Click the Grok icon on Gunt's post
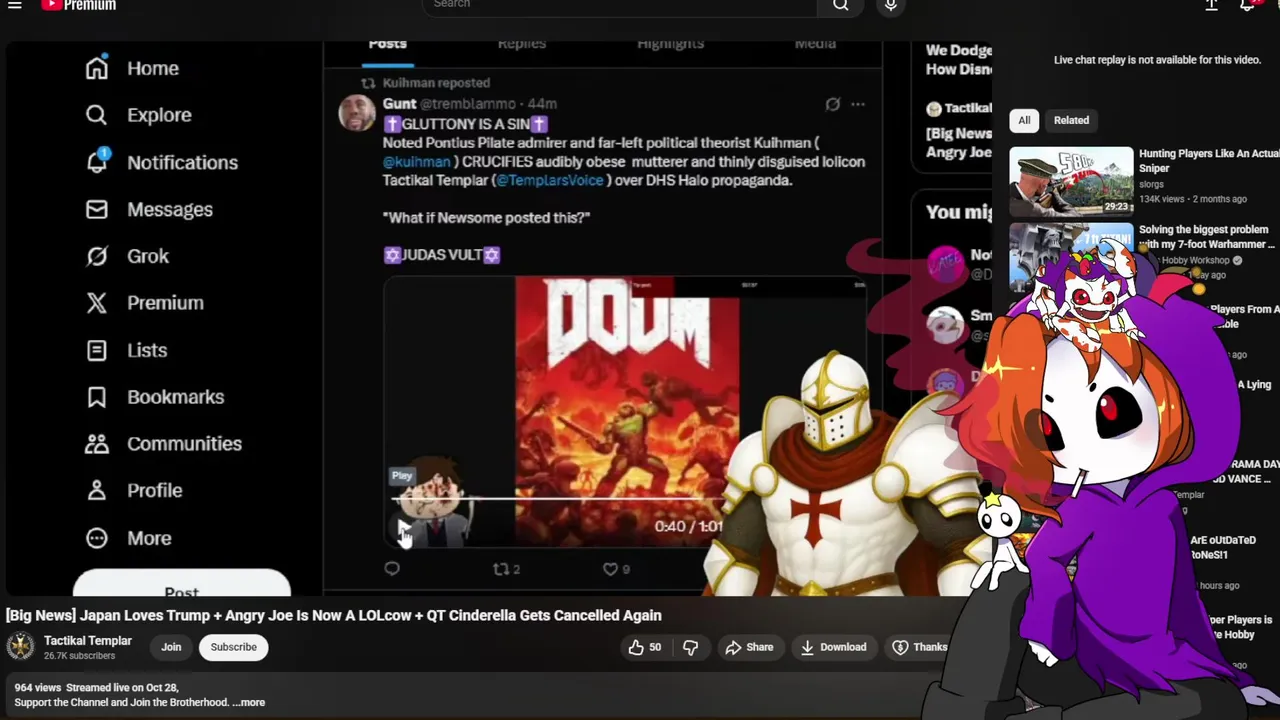Screen dimensions: 1280x720 [832, 104]
